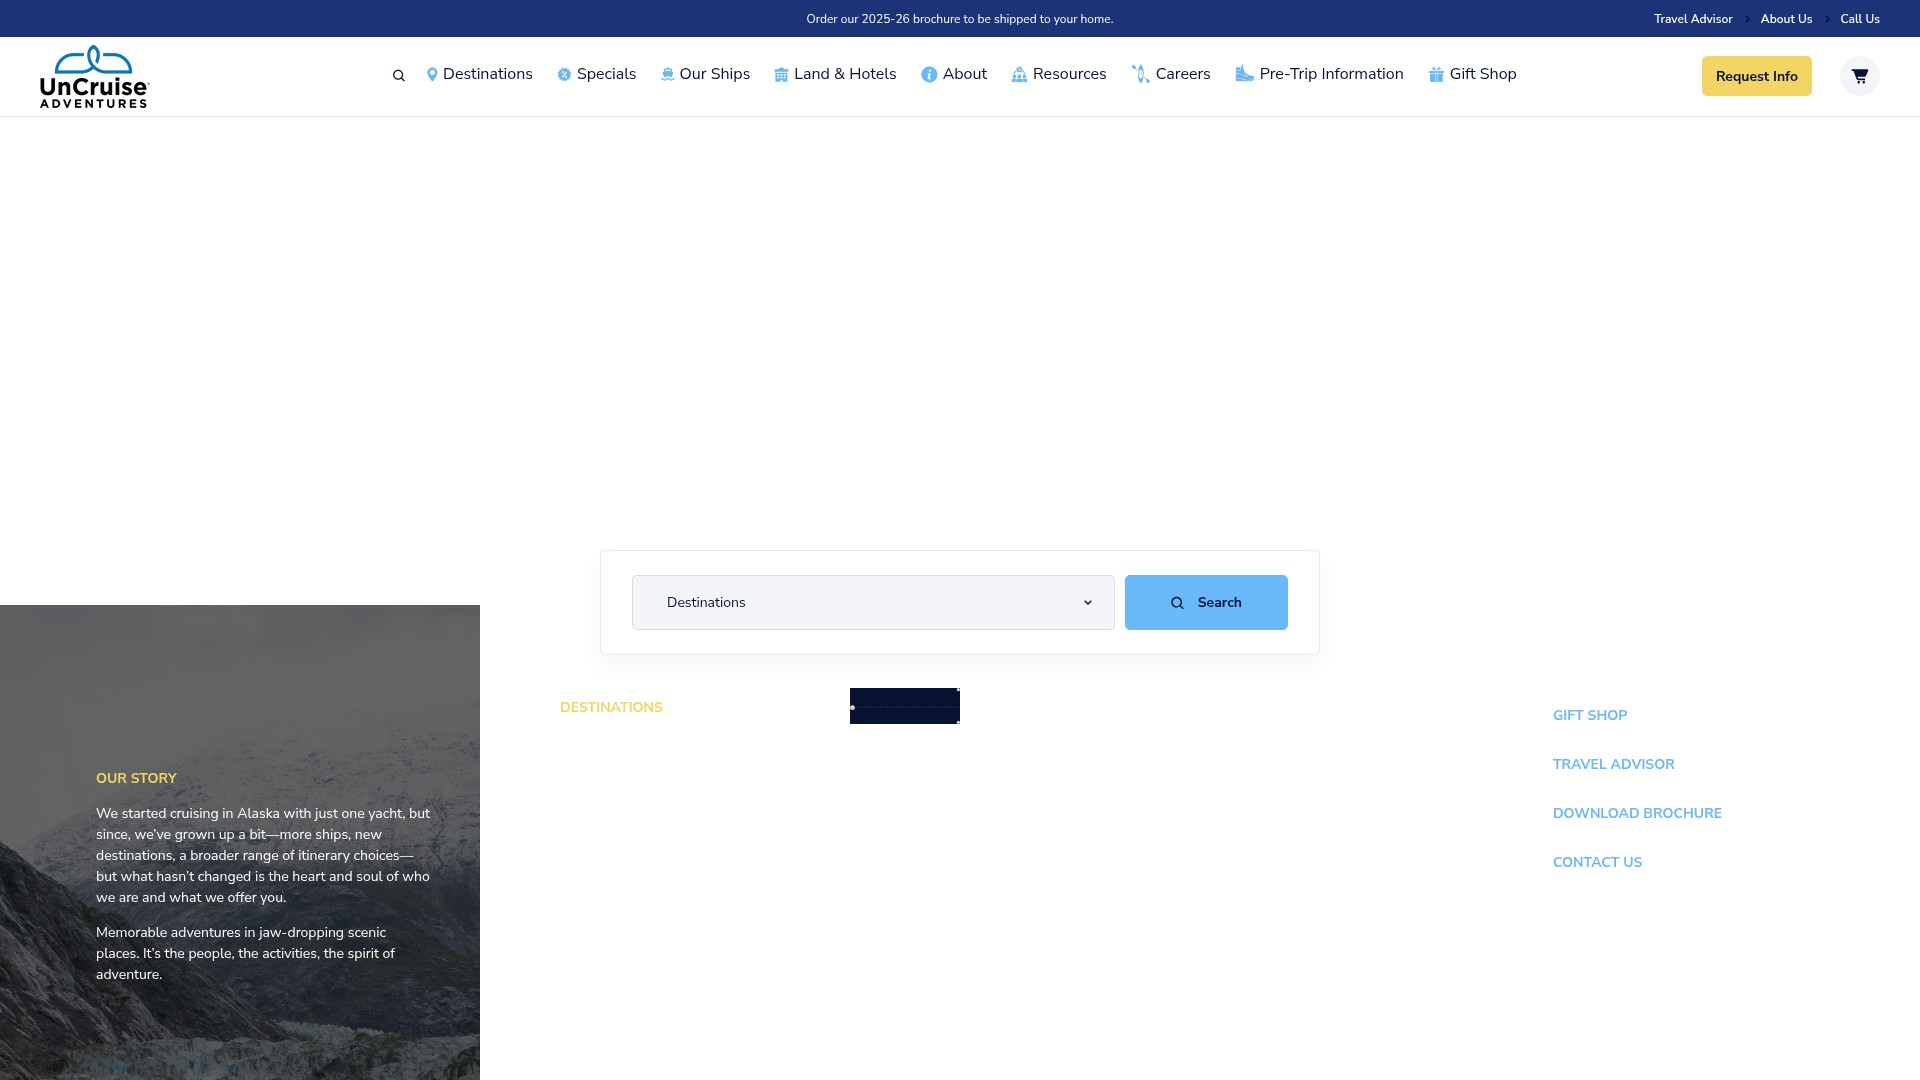Open the CONTACT US link
The width and height of the screenshot is (1920, 1080).
(1597, 862)
